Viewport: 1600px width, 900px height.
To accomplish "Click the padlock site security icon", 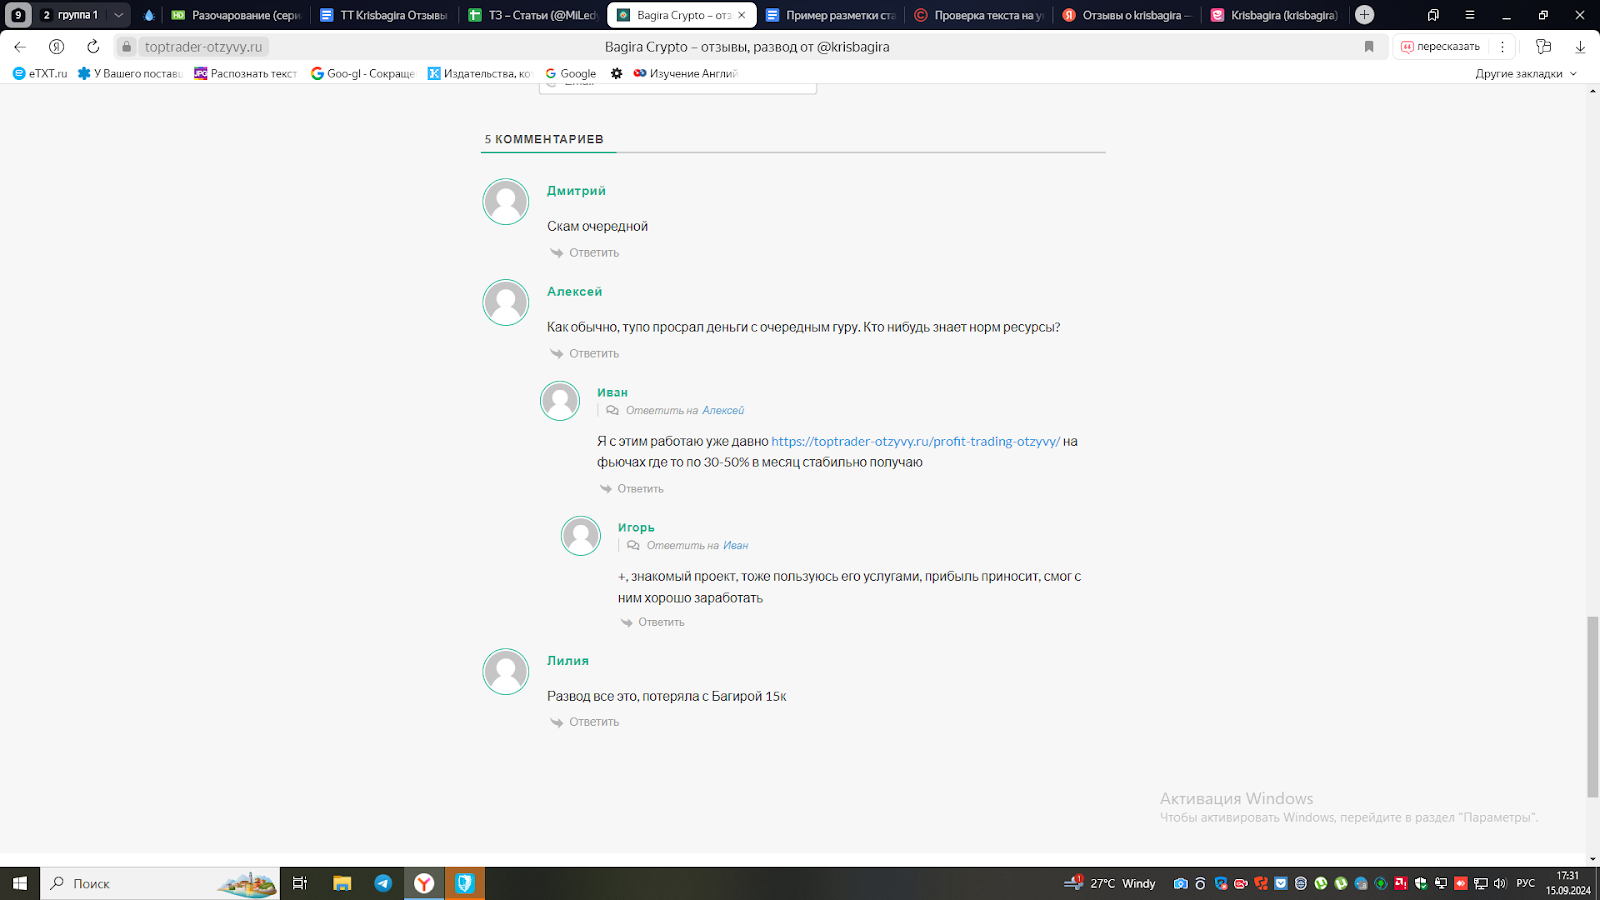I will [126, 47].
